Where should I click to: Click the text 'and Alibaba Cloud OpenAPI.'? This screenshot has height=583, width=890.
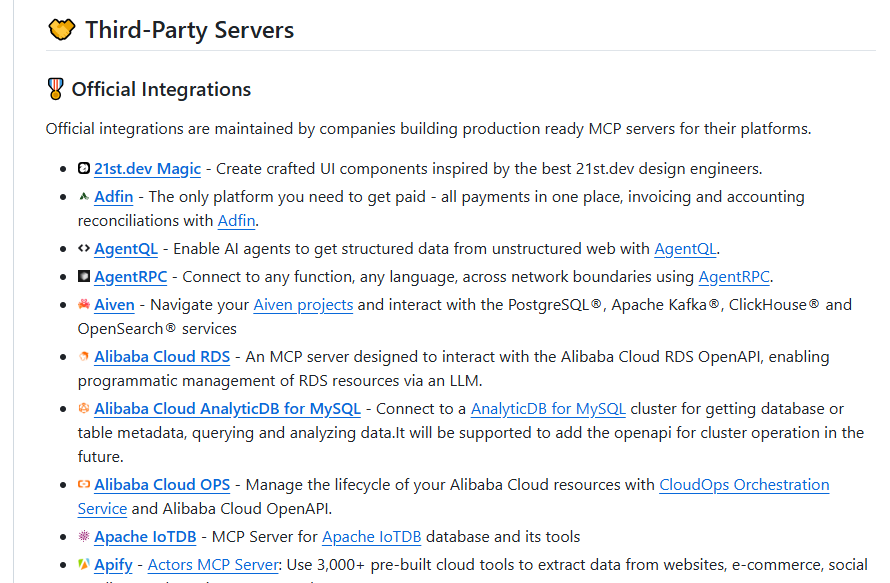(232, 508)
